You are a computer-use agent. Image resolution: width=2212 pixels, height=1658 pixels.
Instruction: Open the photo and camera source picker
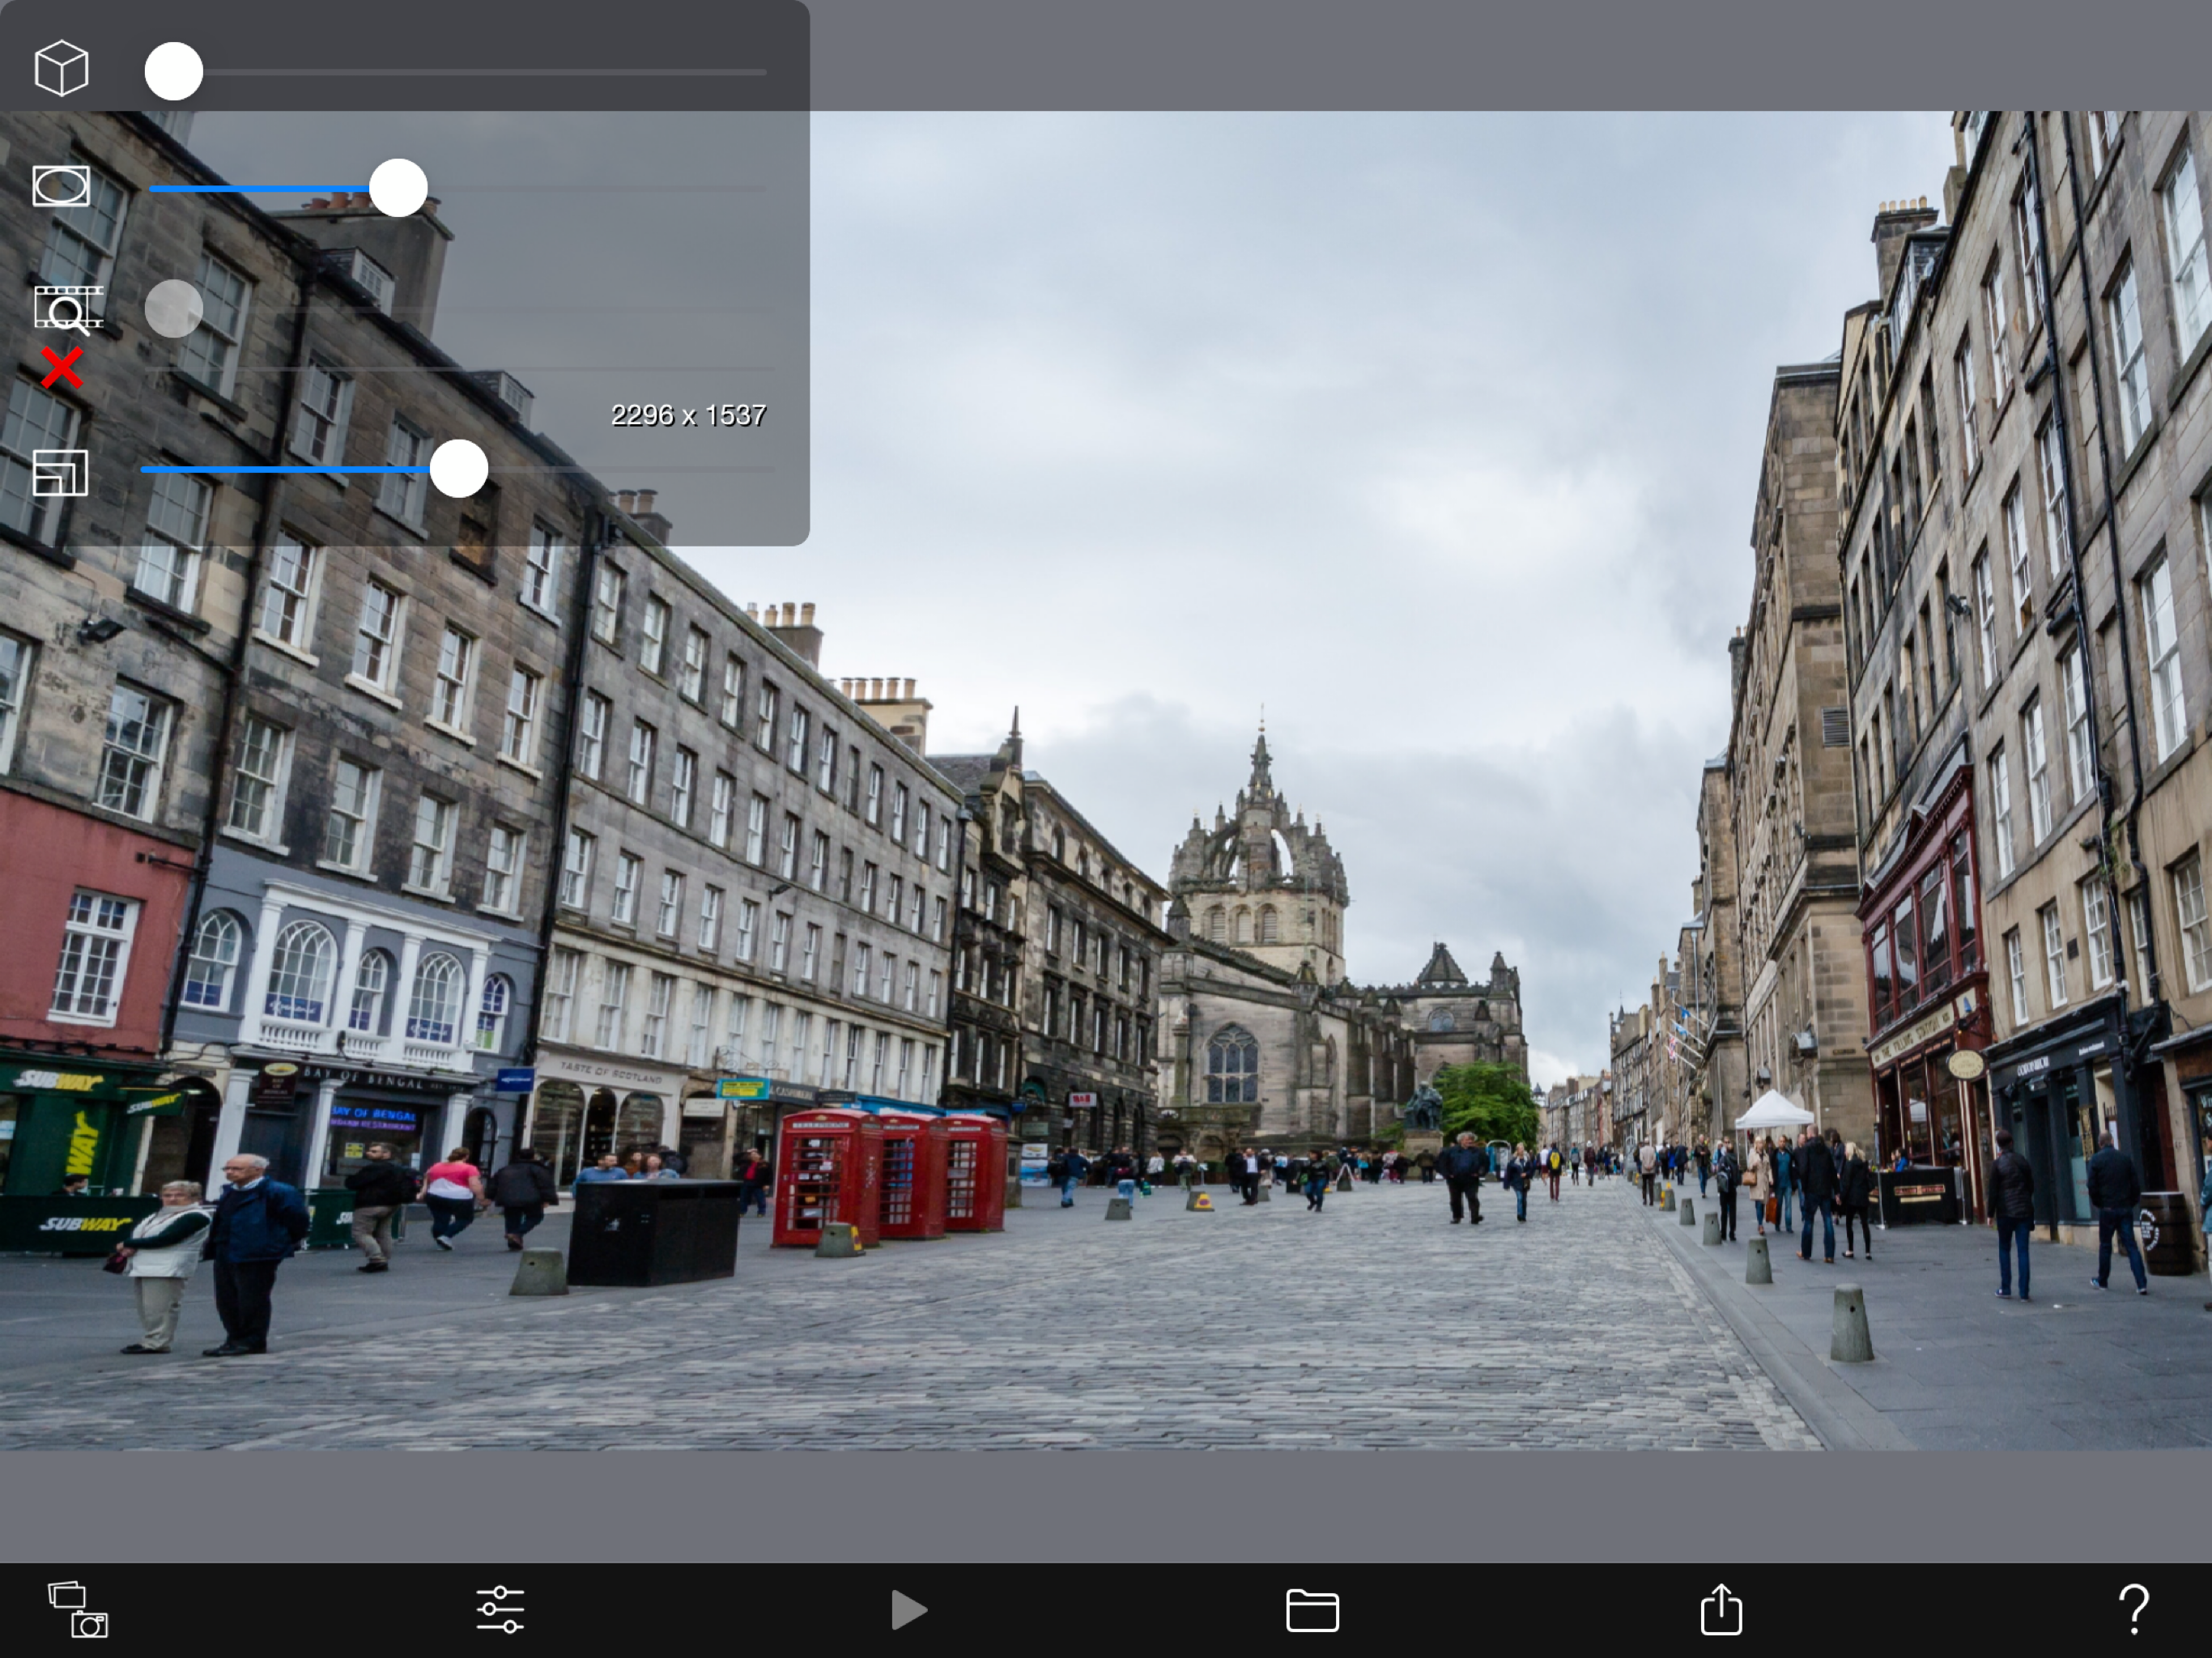point(78,1609)
